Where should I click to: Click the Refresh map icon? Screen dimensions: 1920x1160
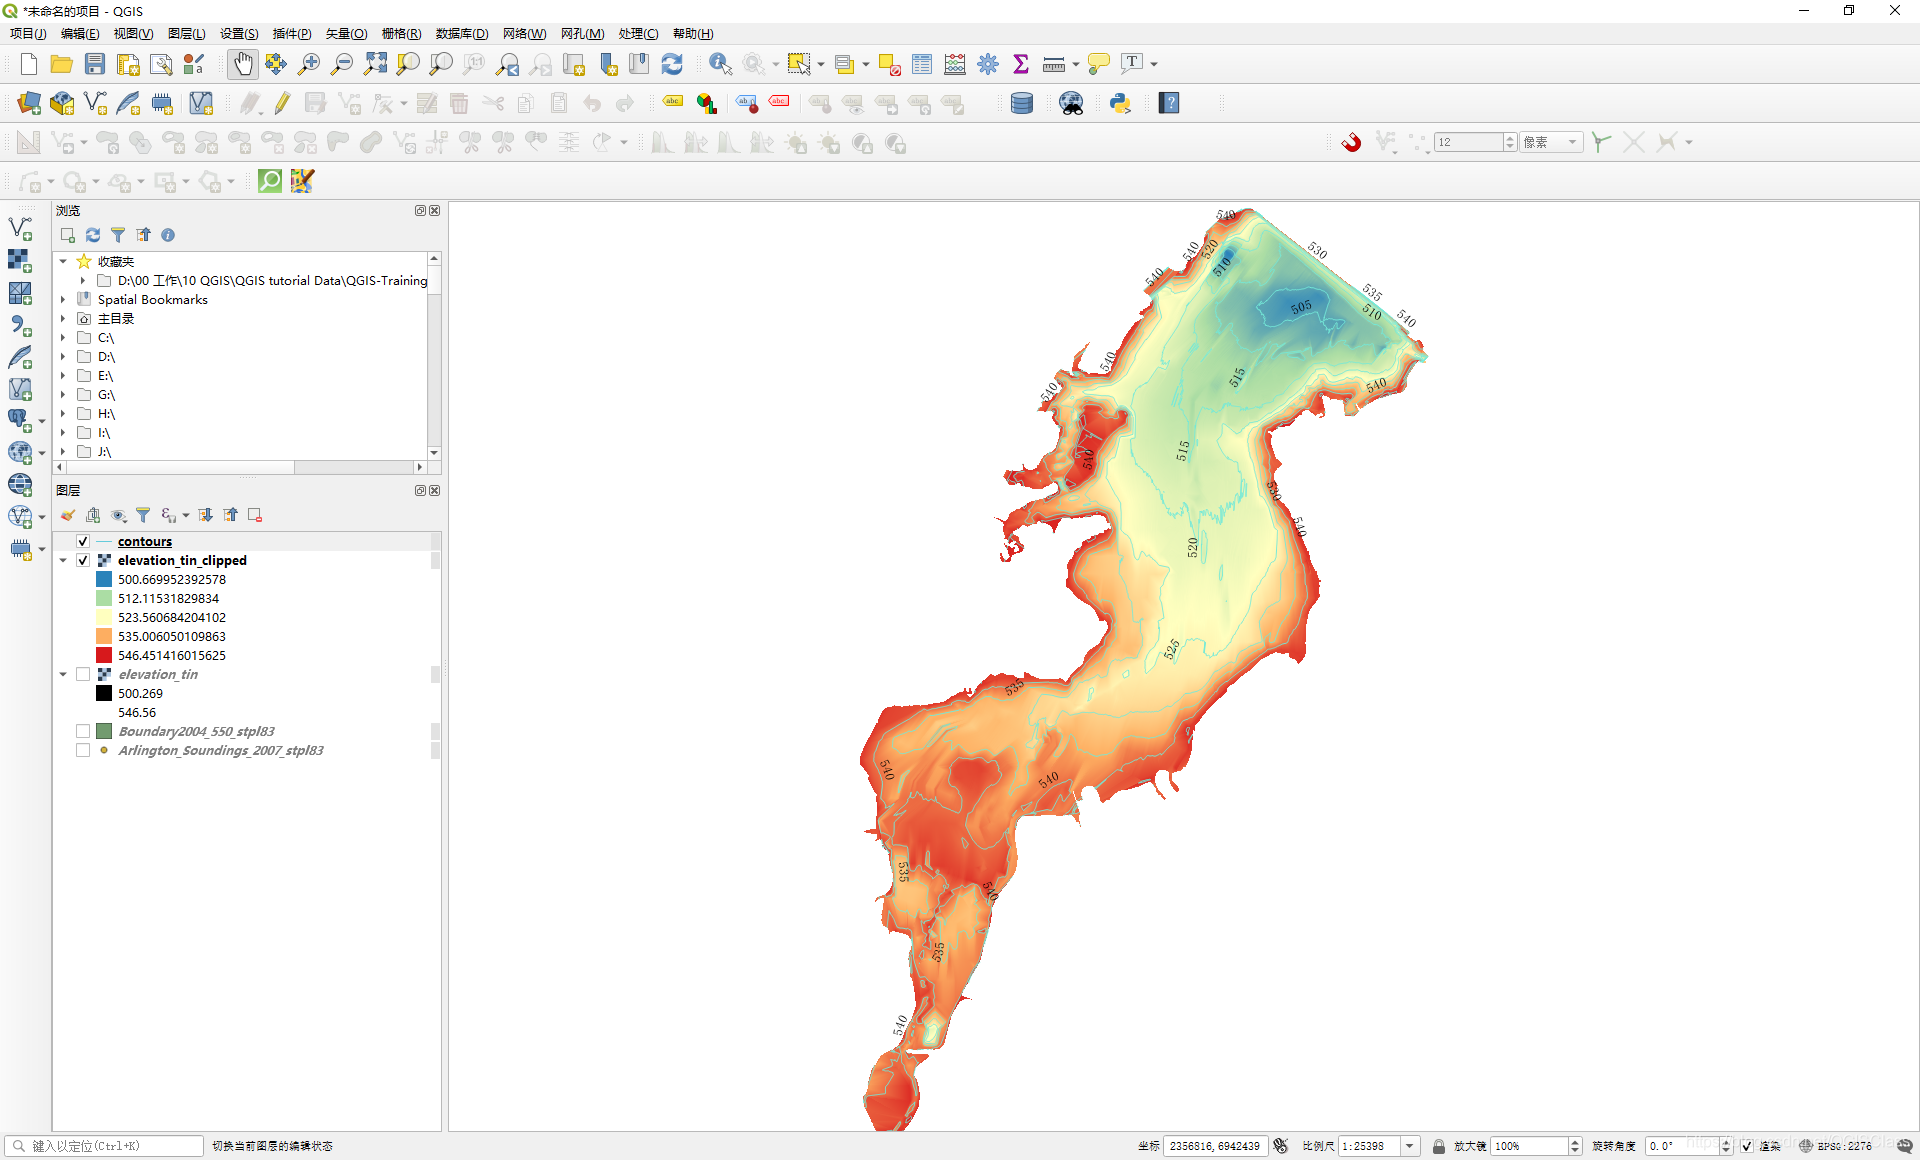pyautogui.click(x=672, y=64)
